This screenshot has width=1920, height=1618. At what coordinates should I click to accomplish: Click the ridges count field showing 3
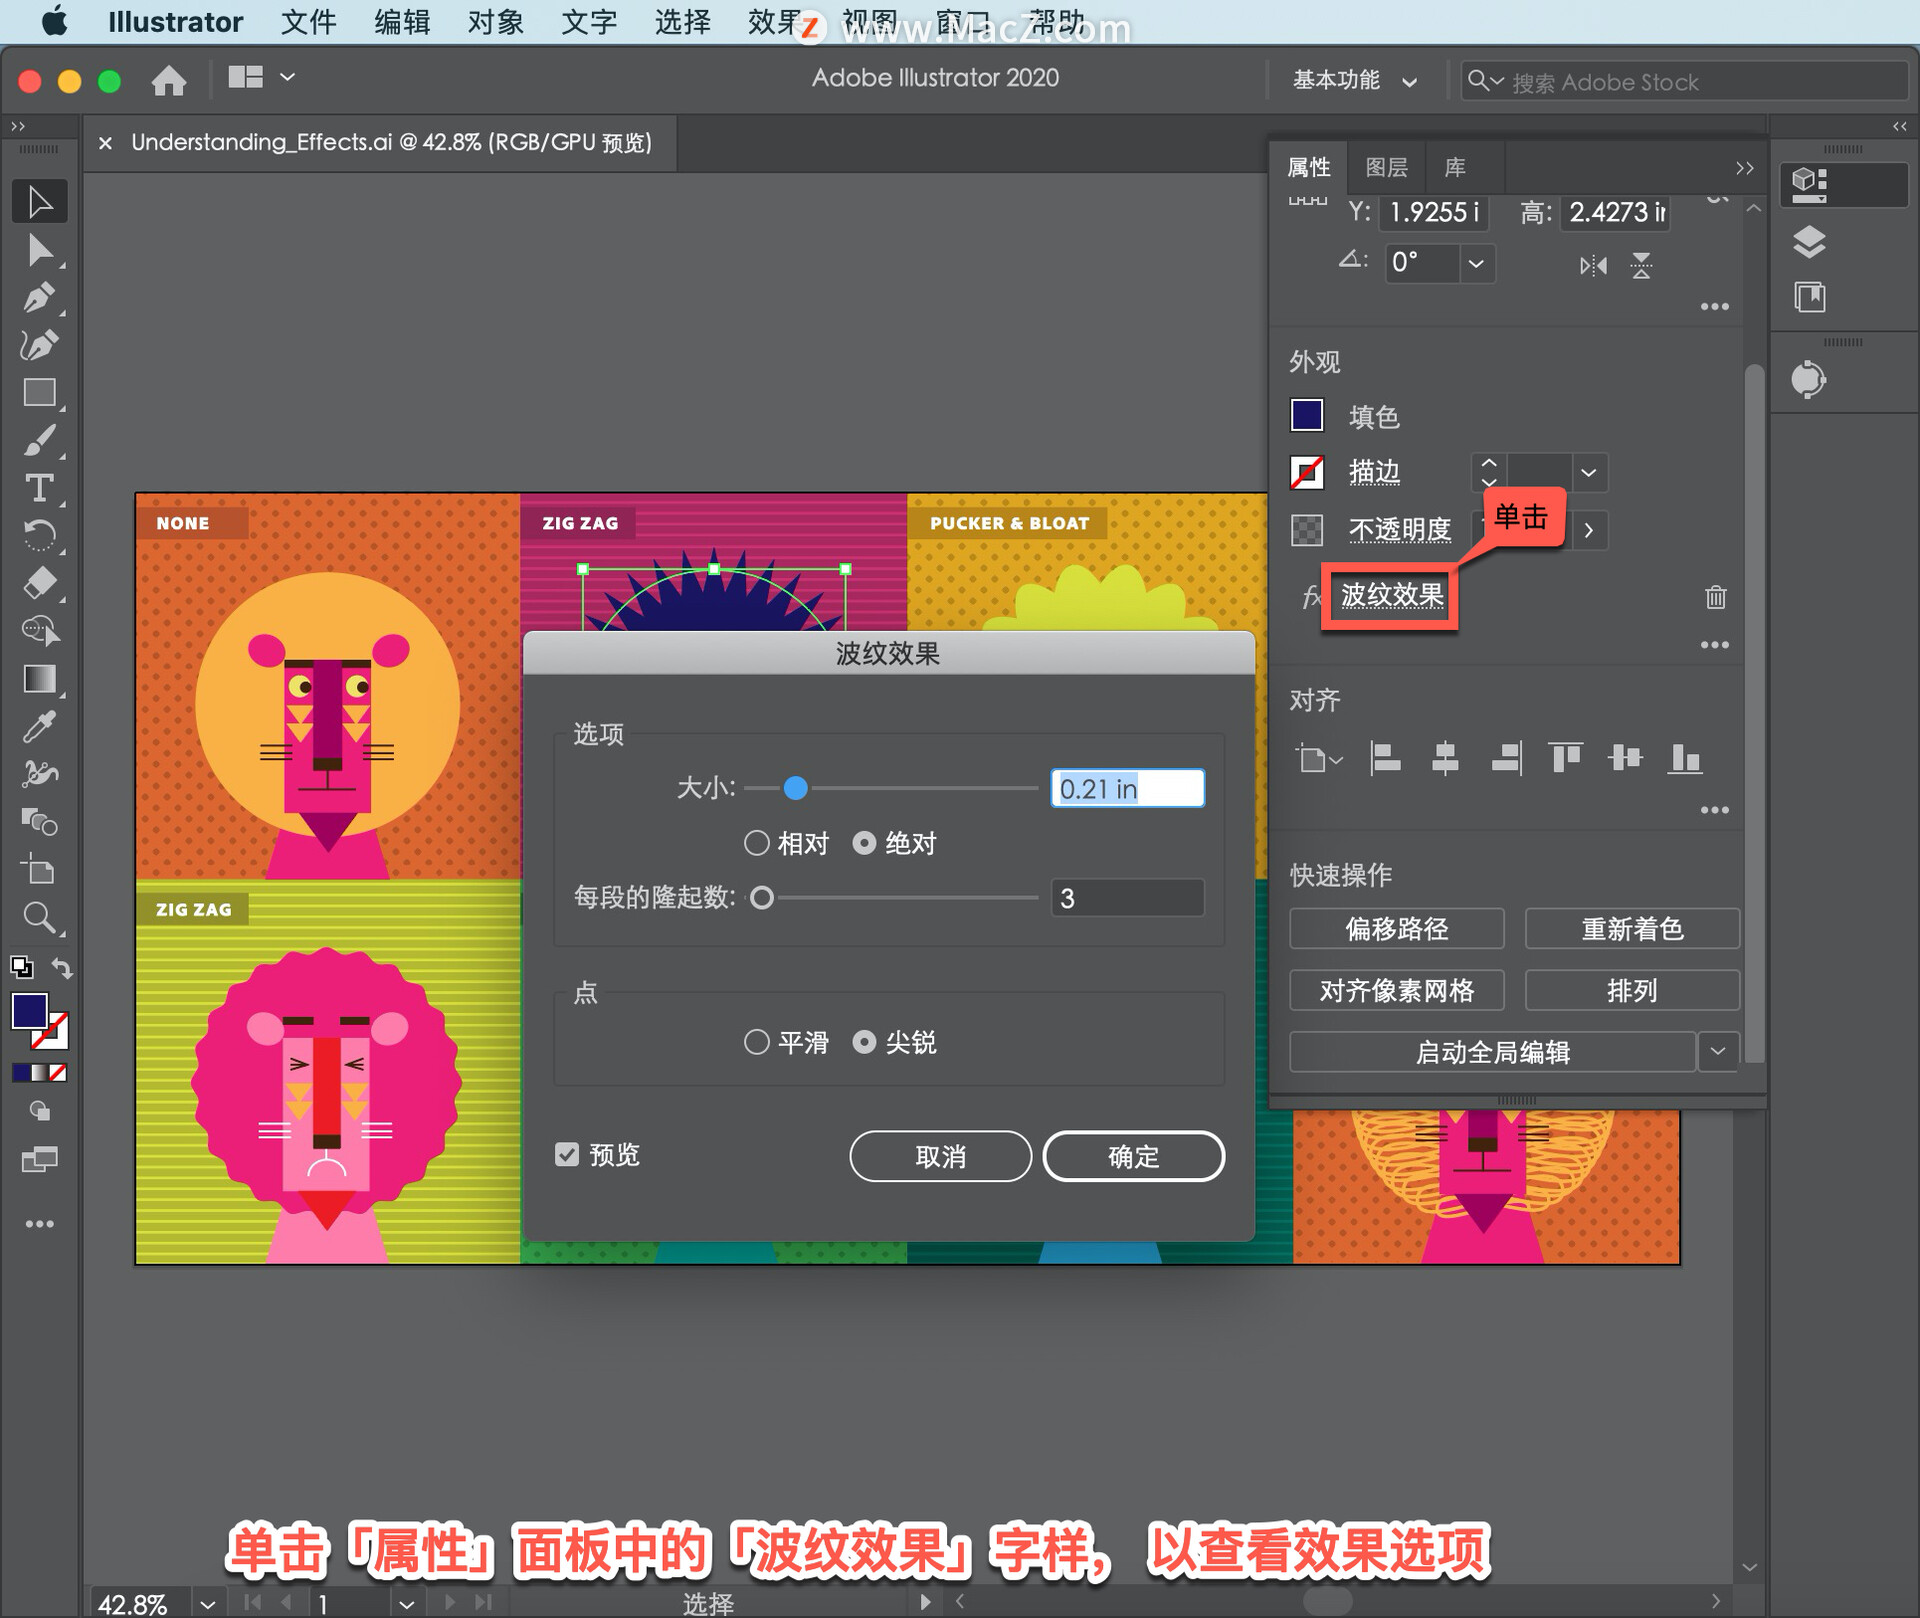click(x=1127, y=897)
